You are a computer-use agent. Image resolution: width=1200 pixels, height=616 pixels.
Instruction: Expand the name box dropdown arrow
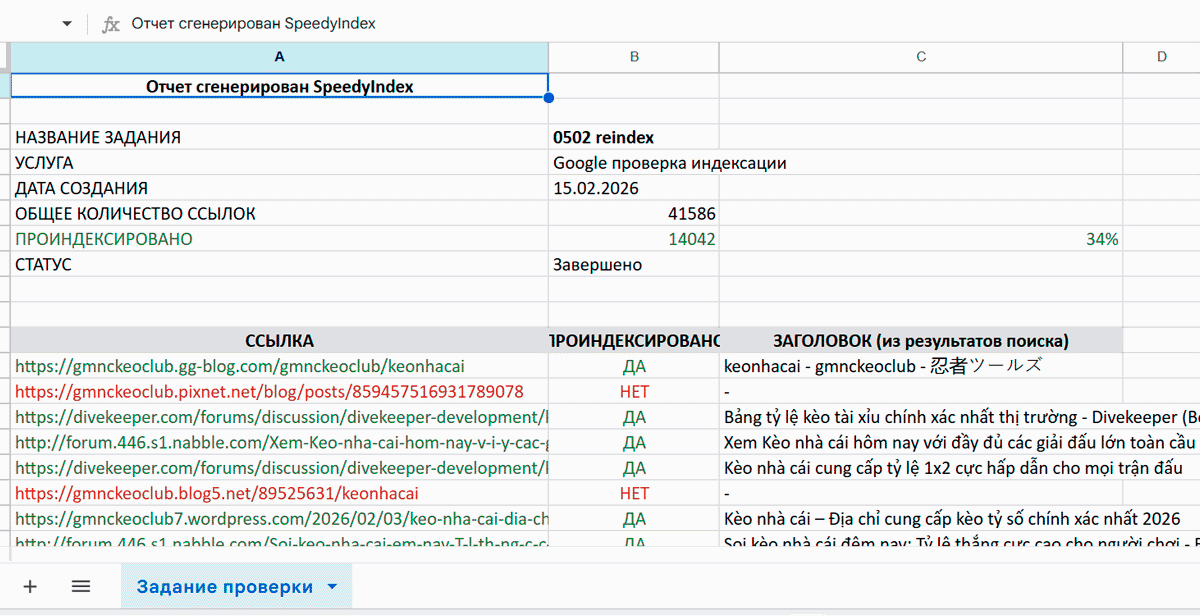67,23
